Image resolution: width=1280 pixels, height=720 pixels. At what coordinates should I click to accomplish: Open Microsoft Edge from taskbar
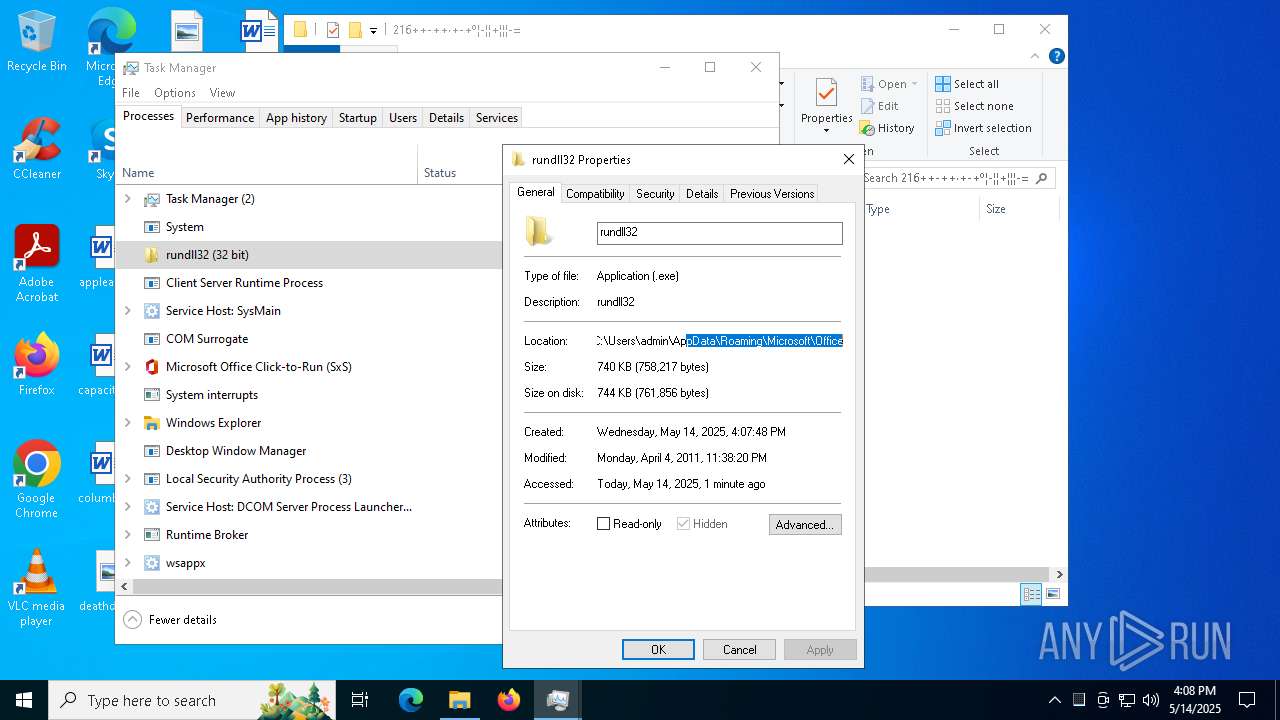click(411, 700)
